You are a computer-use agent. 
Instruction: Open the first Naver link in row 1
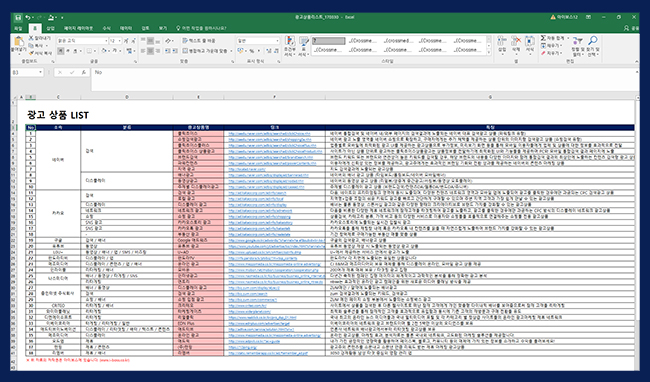point(269,134)
